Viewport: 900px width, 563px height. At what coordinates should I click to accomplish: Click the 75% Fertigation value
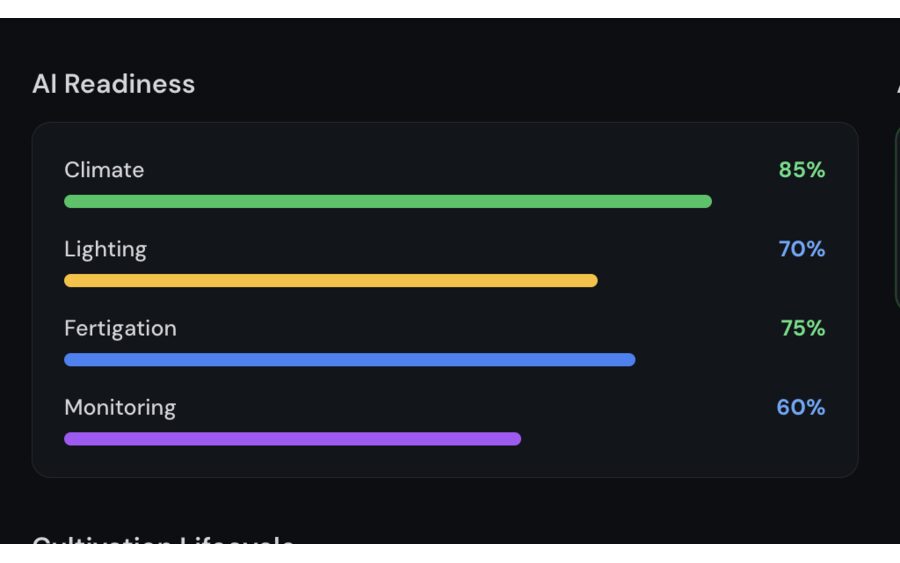[x=802, y=328]
